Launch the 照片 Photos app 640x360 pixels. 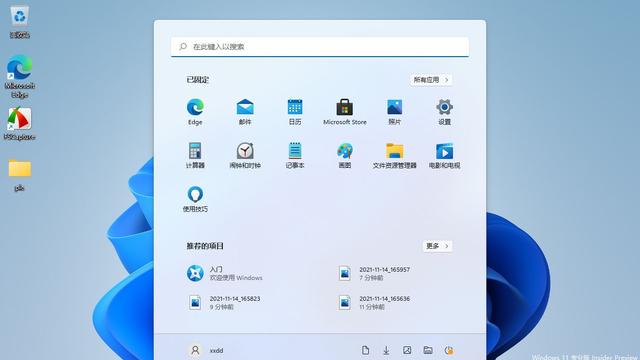(x=394, y=111)
